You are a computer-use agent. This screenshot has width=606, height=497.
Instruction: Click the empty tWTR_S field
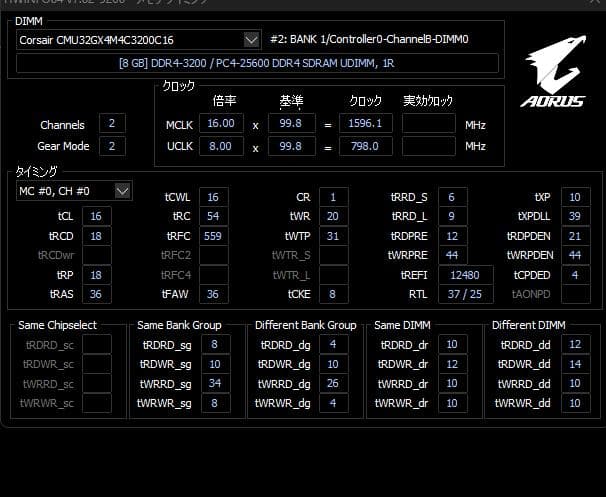pos(334,255)
